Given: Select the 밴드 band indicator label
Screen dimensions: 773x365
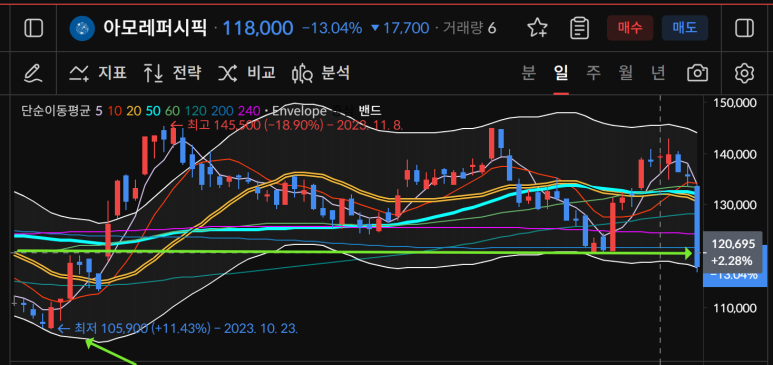Looking at the screenshot, I should (x=370, y=111).
